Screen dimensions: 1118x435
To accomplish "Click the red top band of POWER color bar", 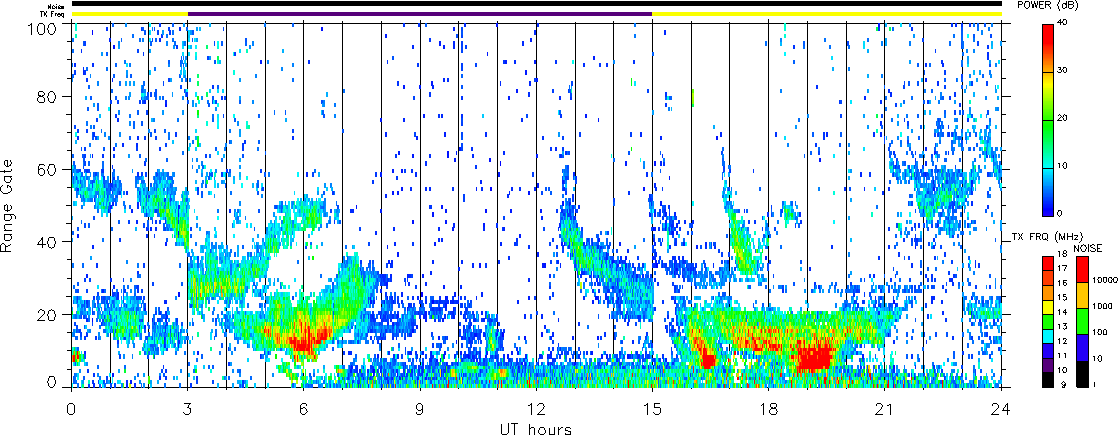I will pyautogui.click(x=1048, y=48).
